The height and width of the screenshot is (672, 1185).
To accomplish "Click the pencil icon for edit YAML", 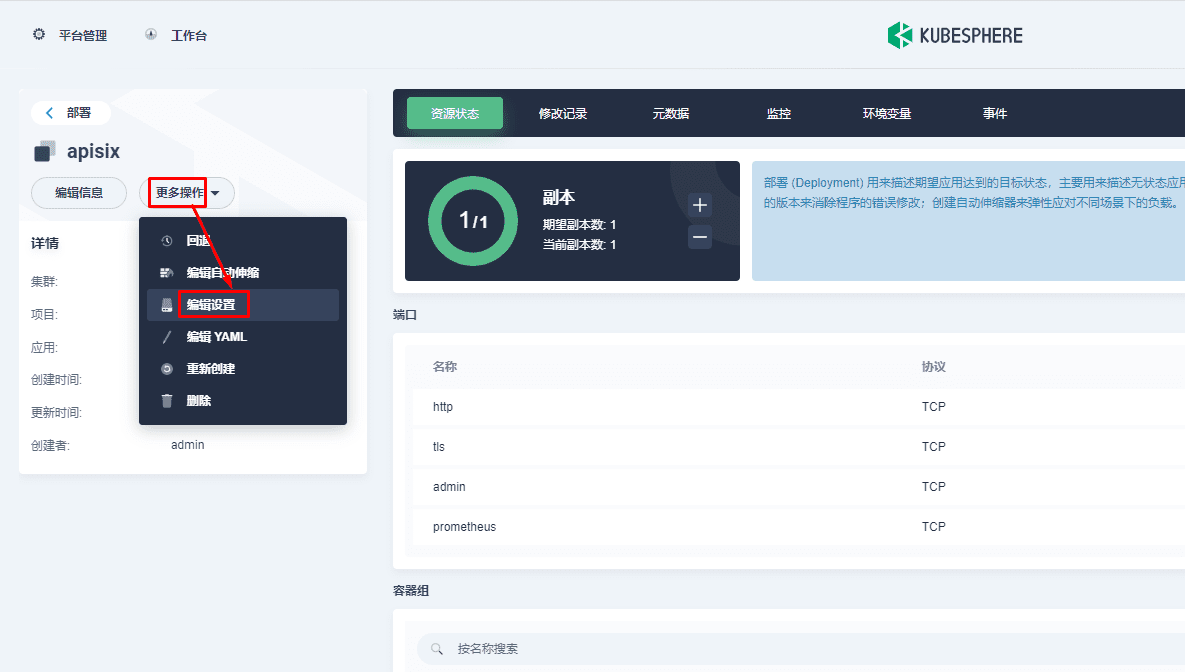I will [167, 337].
